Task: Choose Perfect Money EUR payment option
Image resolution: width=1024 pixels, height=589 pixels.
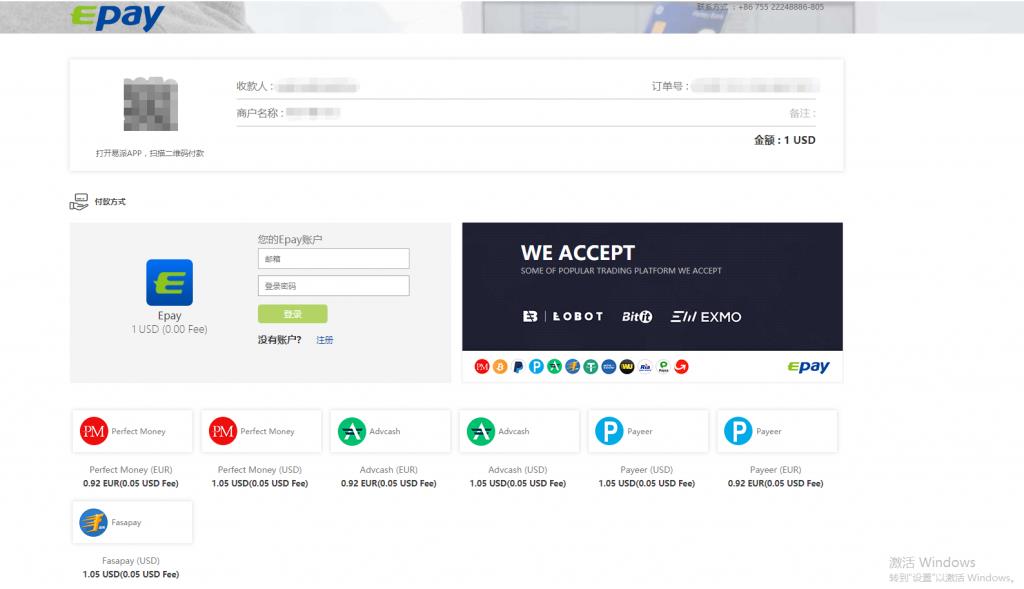Action: [132, 431]
